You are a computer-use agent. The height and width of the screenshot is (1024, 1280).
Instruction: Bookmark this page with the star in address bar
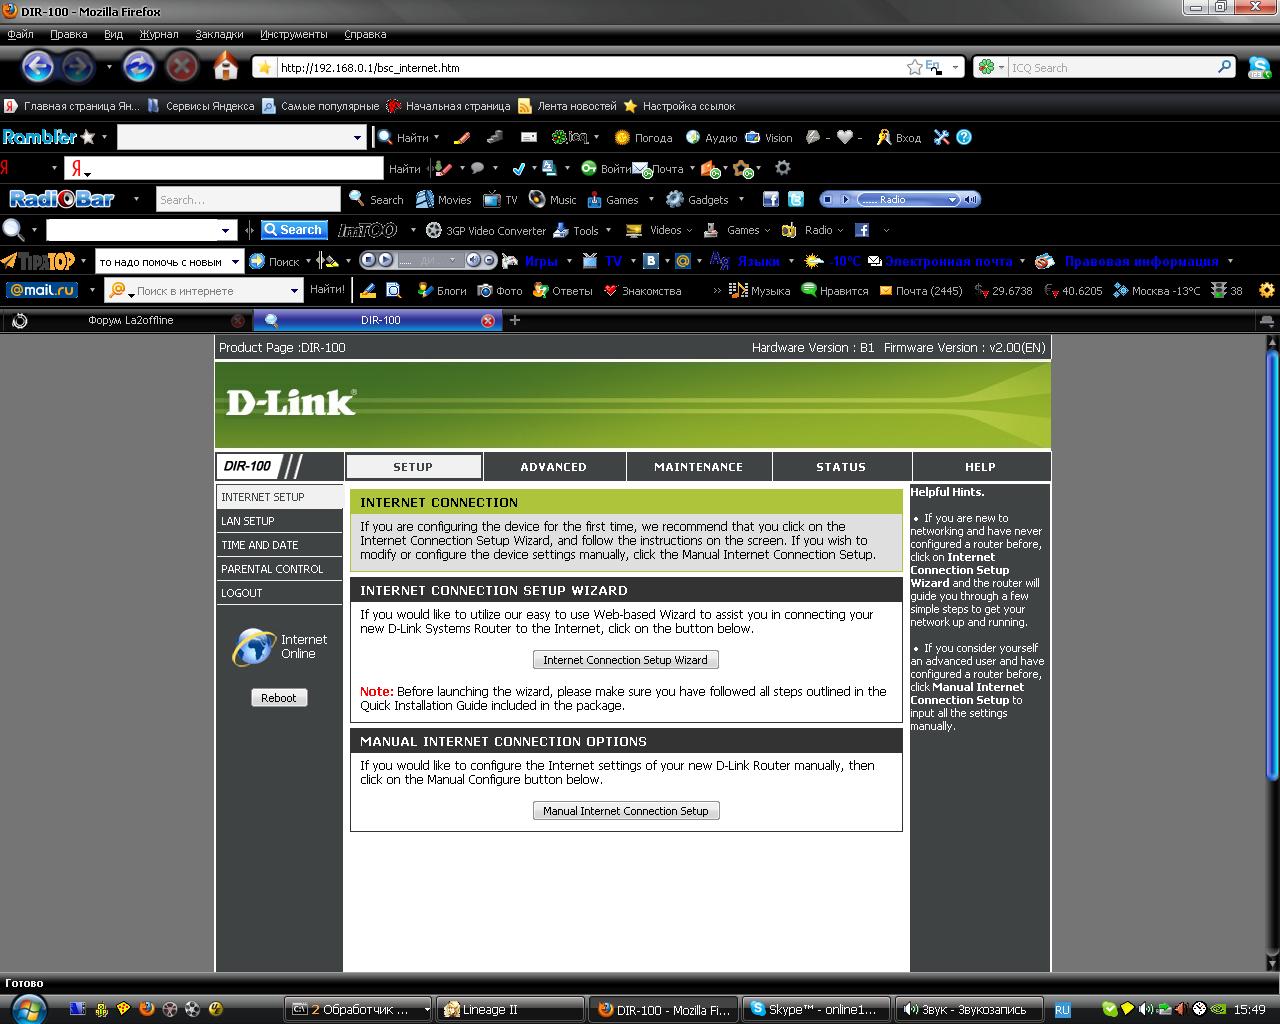point(914,68)
